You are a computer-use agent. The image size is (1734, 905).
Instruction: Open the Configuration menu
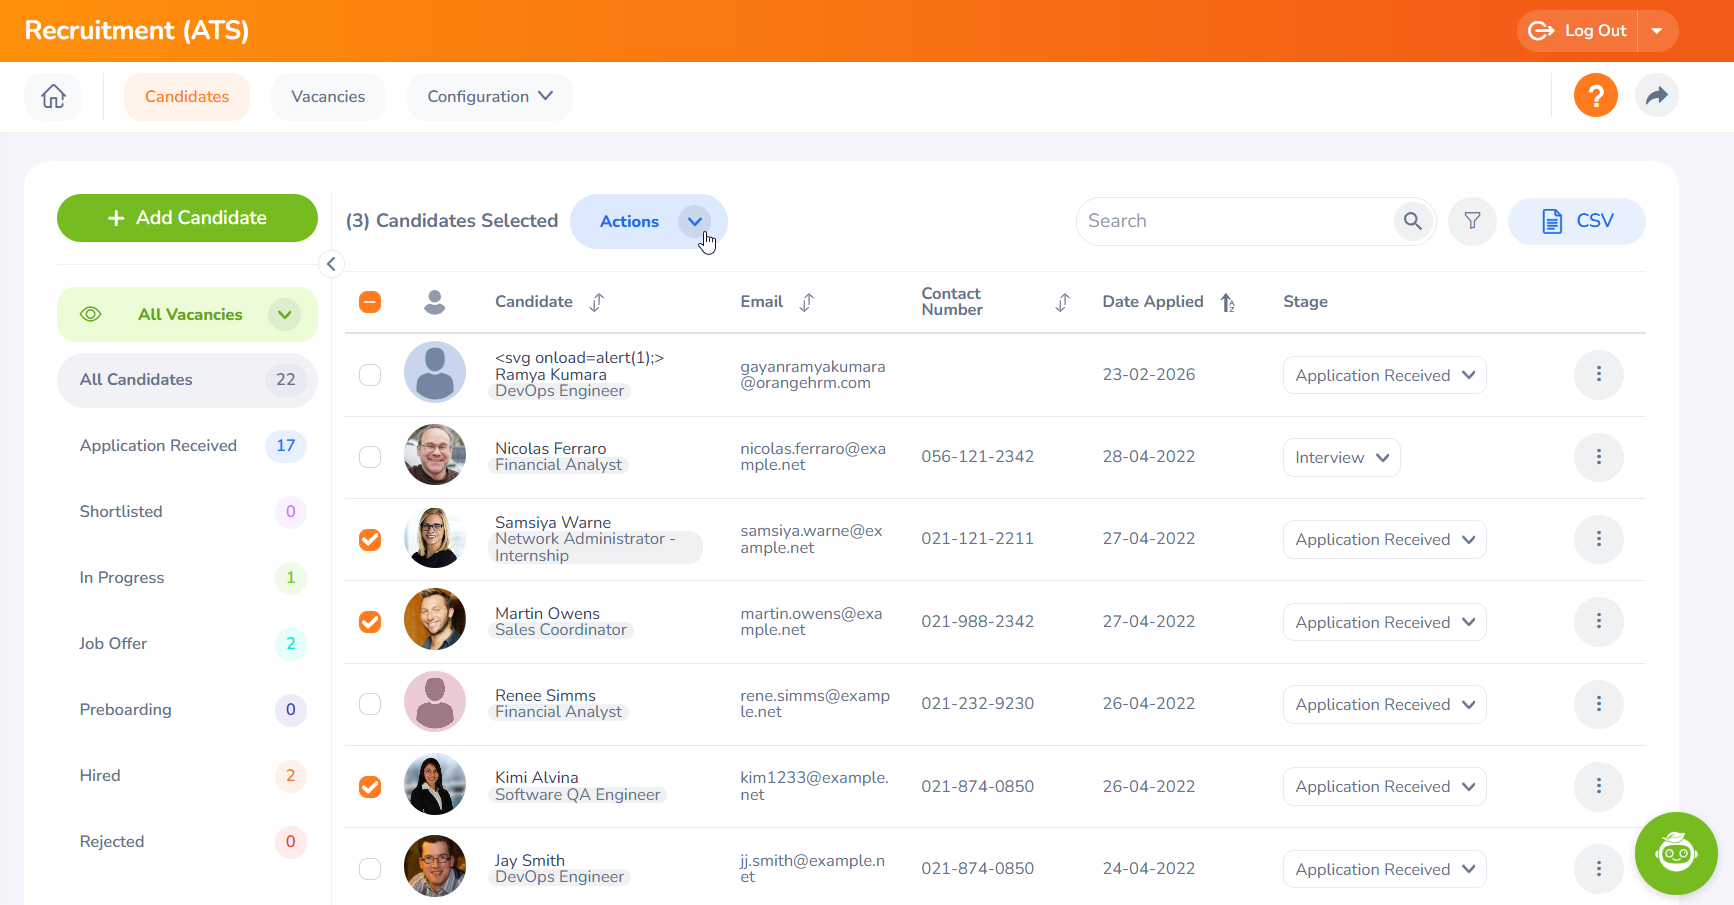tap(489, 97)
